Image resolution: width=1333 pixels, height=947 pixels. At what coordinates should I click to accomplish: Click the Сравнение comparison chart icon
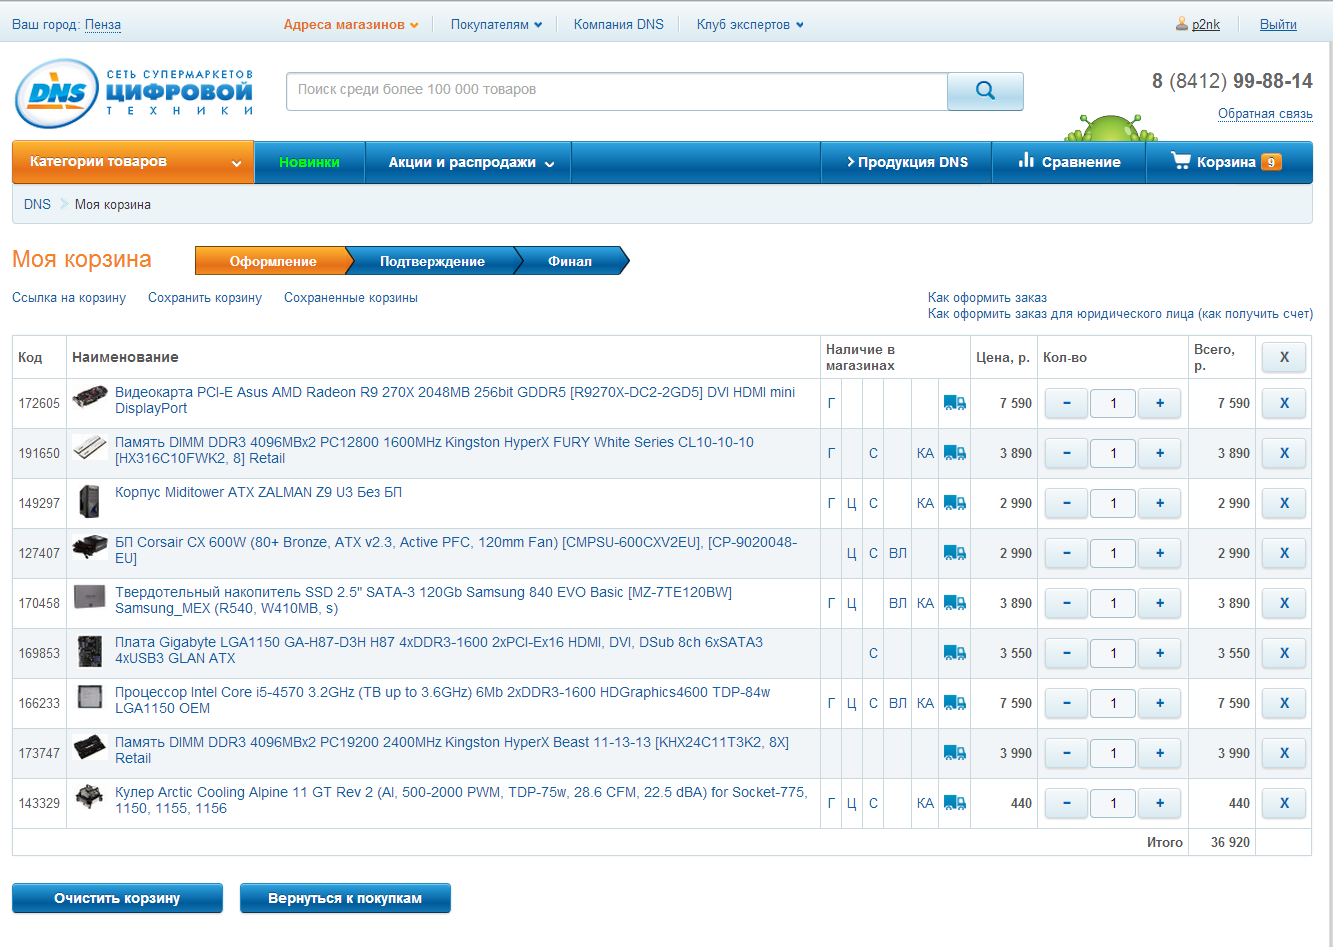(1026, 161)
